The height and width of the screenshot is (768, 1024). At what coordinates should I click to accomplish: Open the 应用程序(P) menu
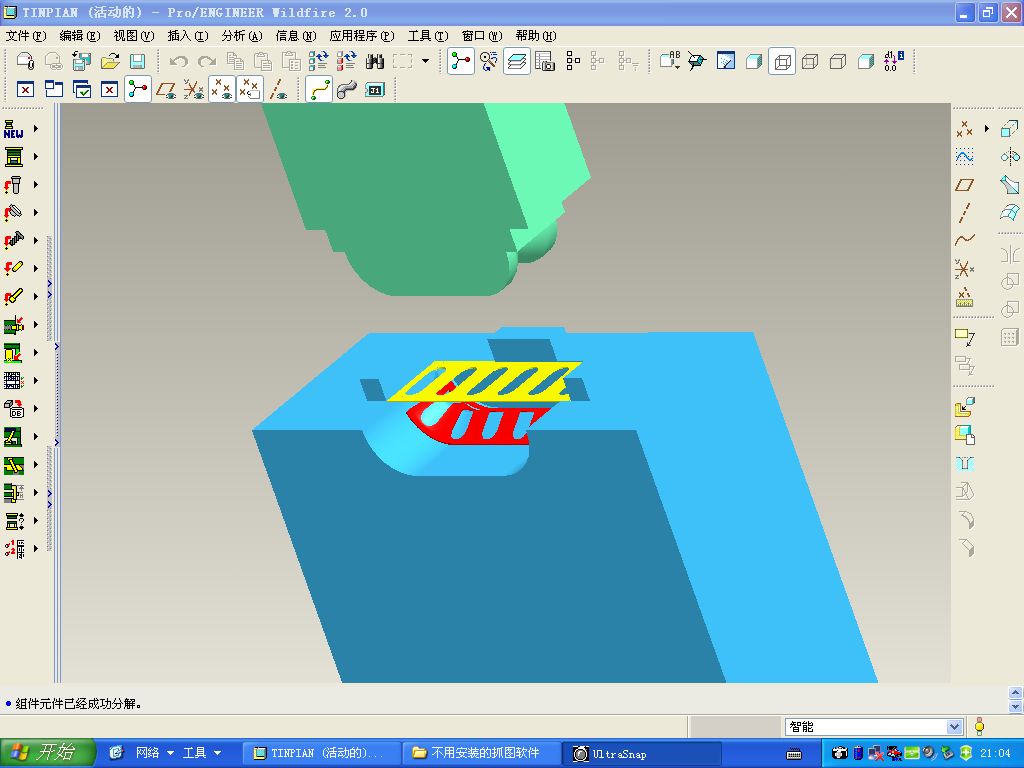point(362,36)
